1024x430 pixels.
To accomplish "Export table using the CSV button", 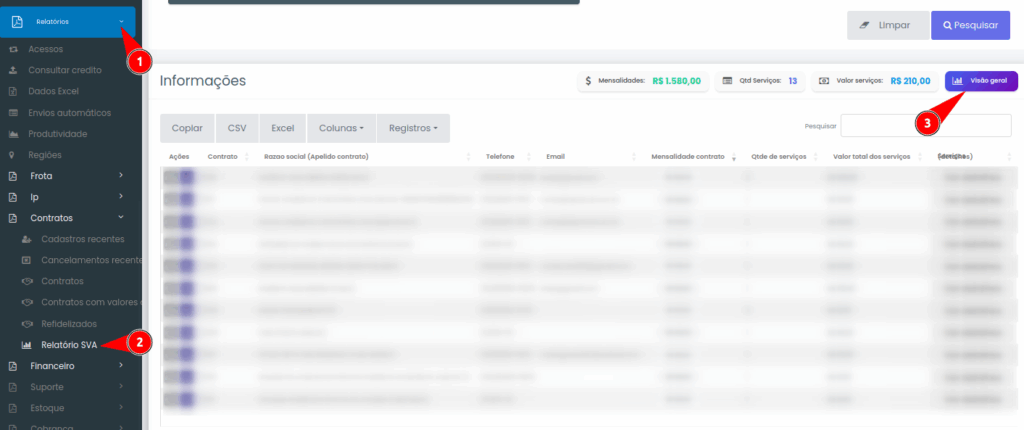I will [x=237, y=128].
